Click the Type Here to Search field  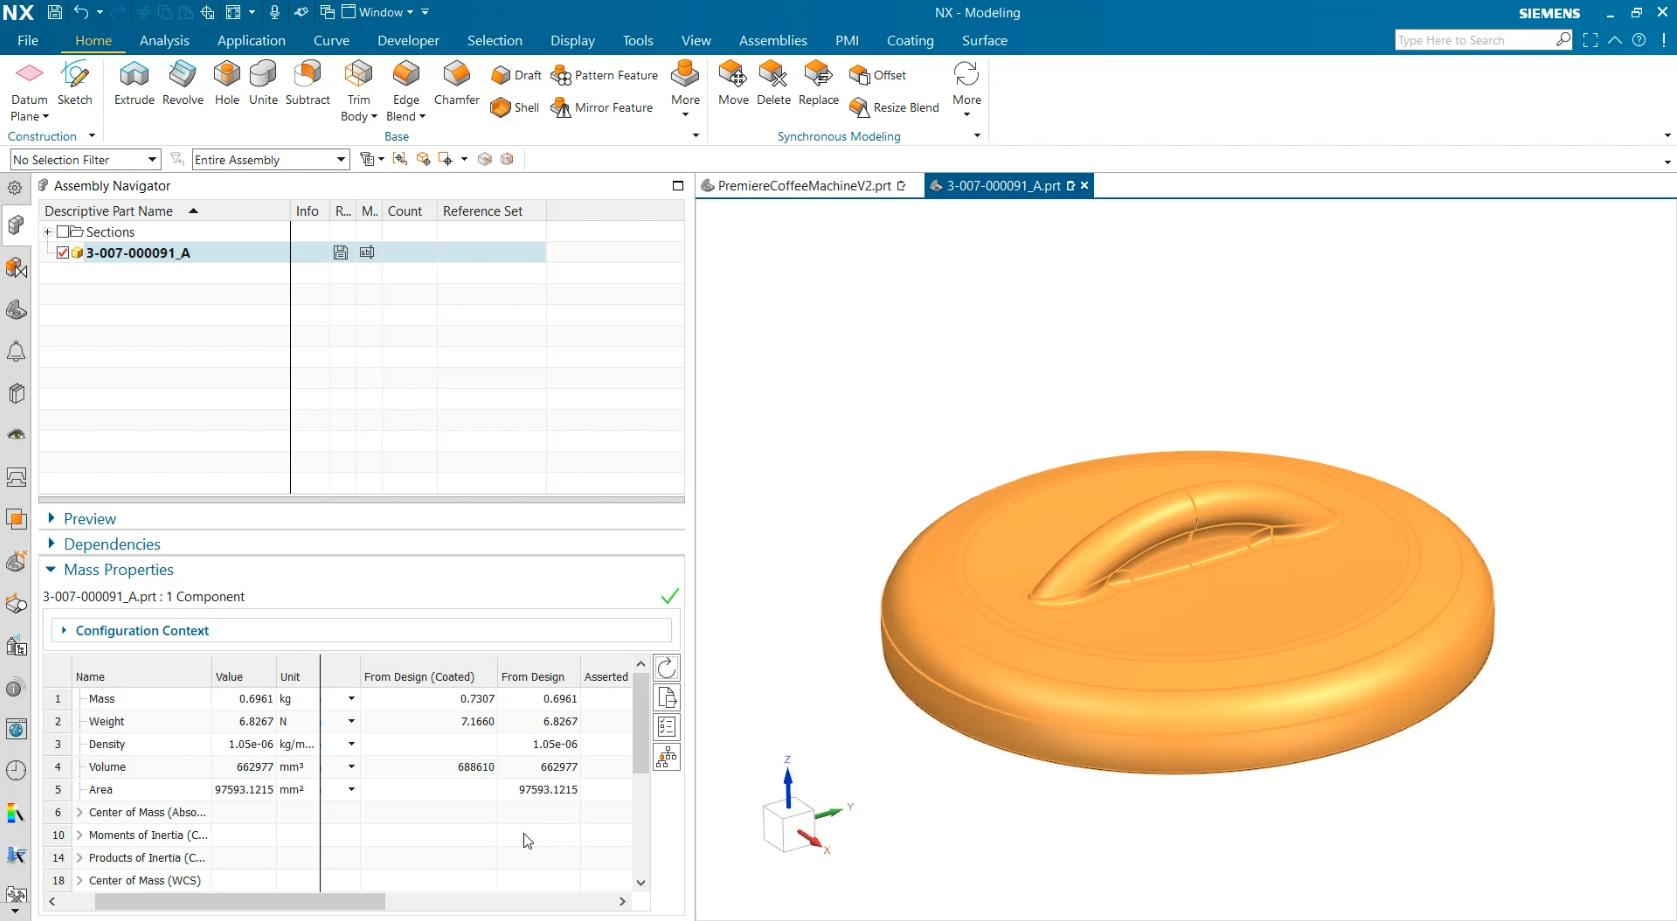(x=1473, y=40)
